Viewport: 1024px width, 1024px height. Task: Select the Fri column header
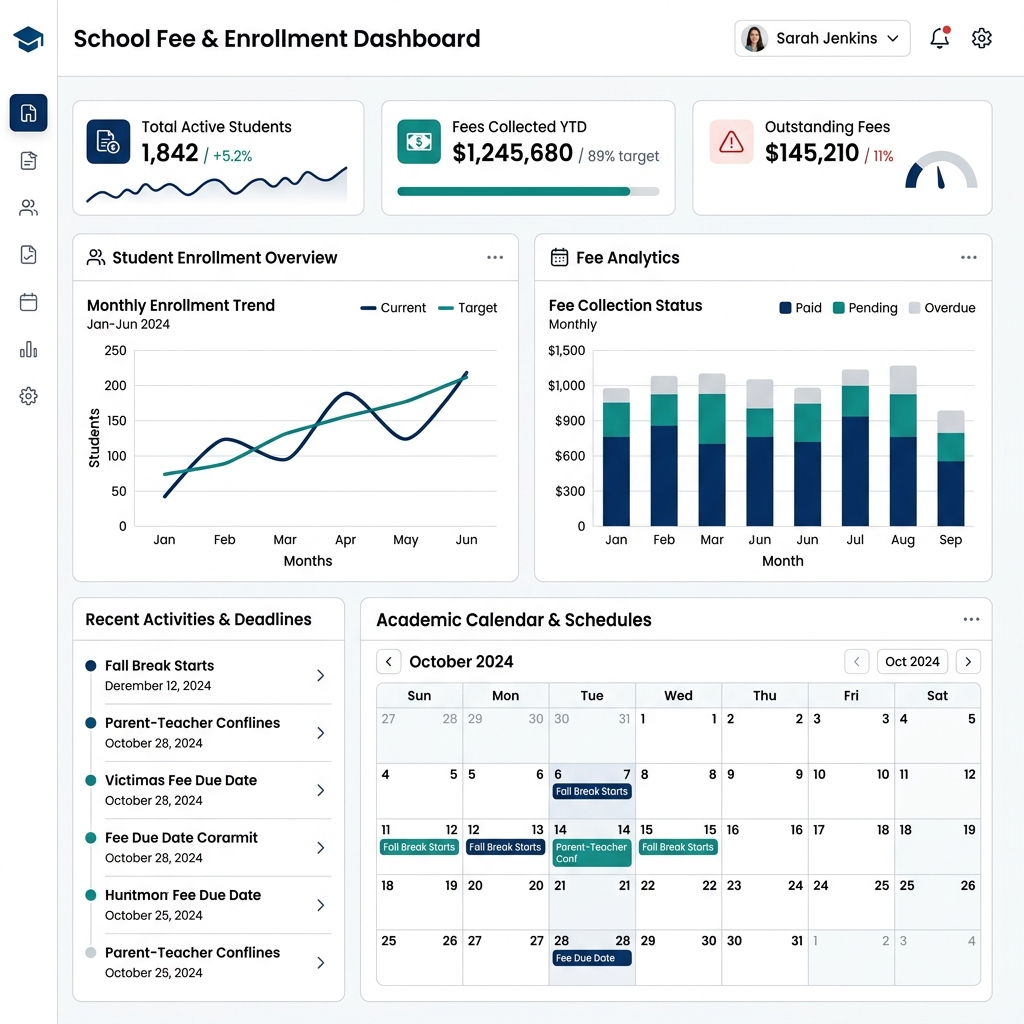coord(851,696)
